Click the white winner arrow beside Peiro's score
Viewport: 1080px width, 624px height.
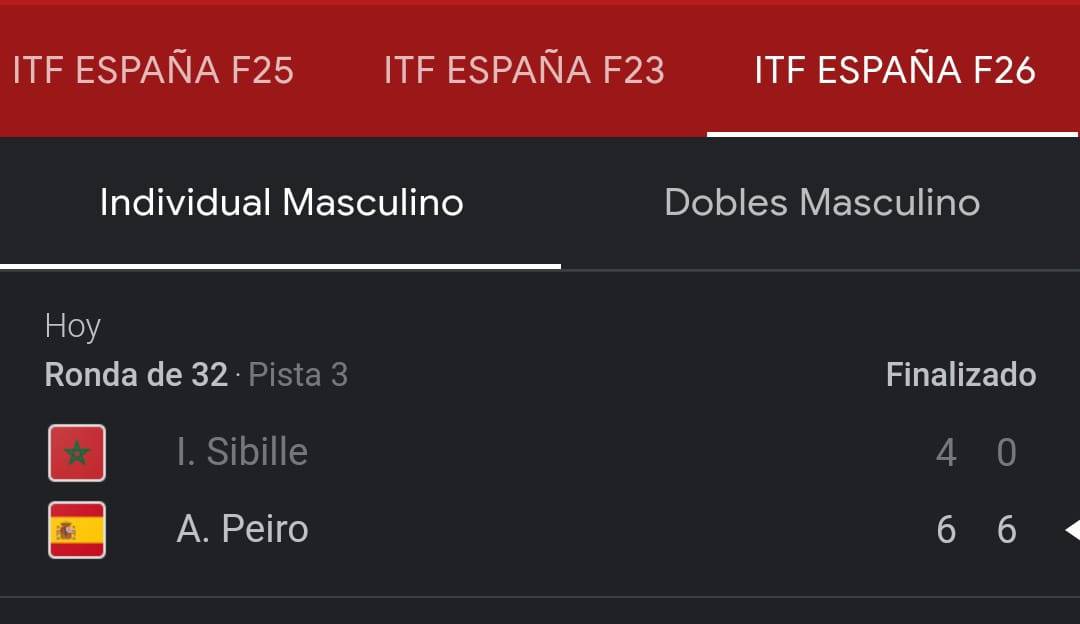pyautogui.click(x=1072, y=529)
